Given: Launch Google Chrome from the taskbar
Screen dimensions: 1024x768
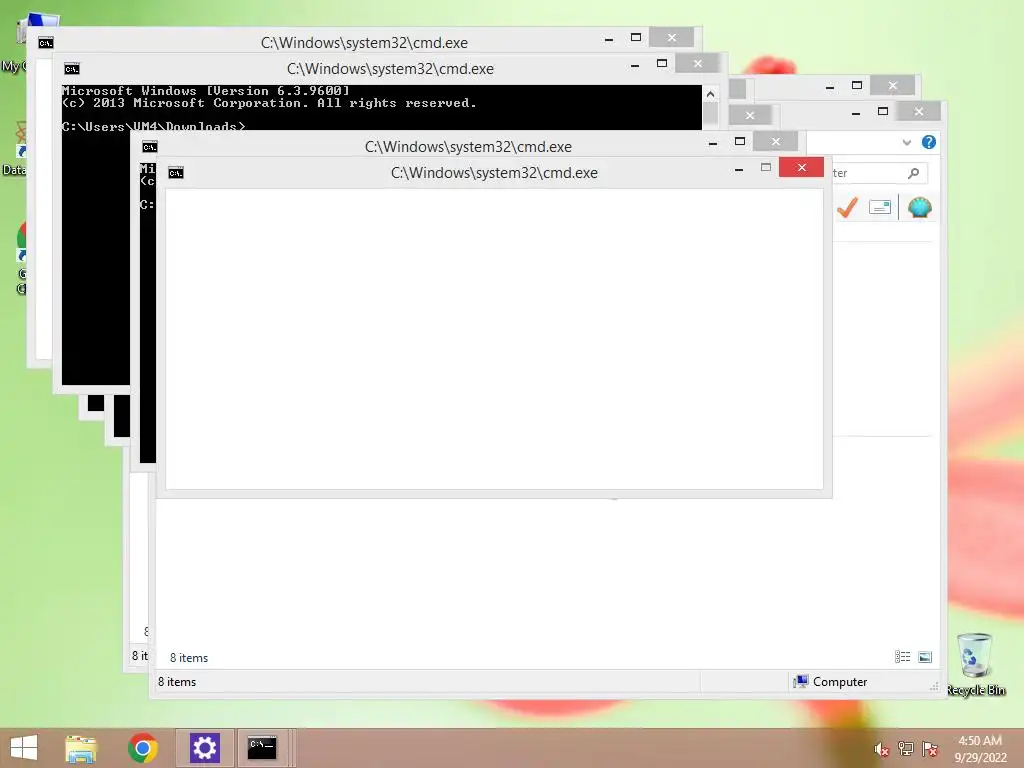Looking at the screenshot, I should click(142, 748).
